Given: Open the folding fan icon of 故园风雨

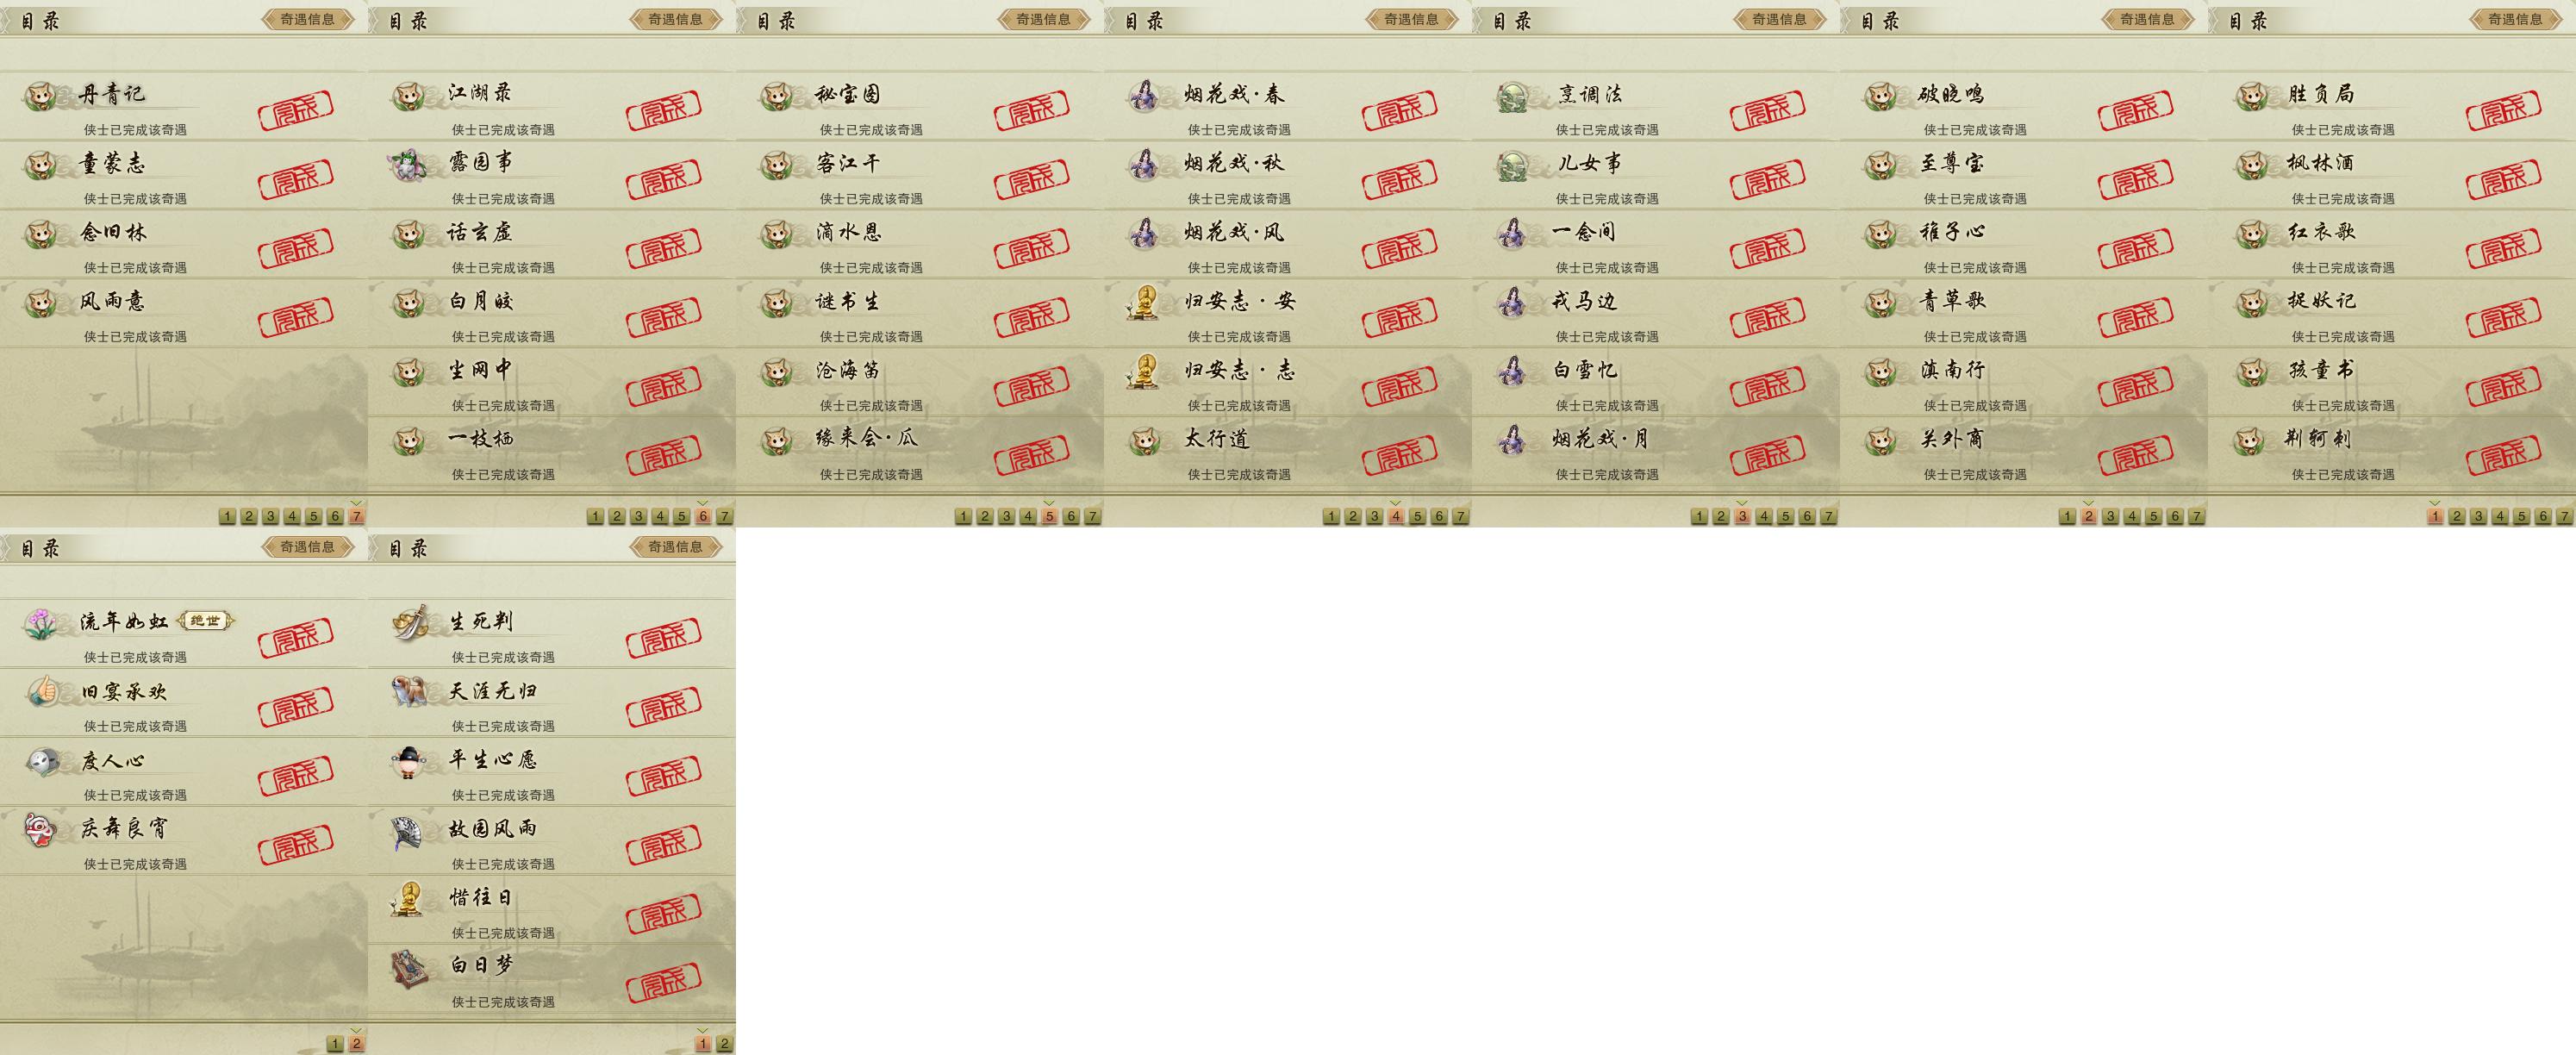Looking at the screenshot, I should point(410,830).
